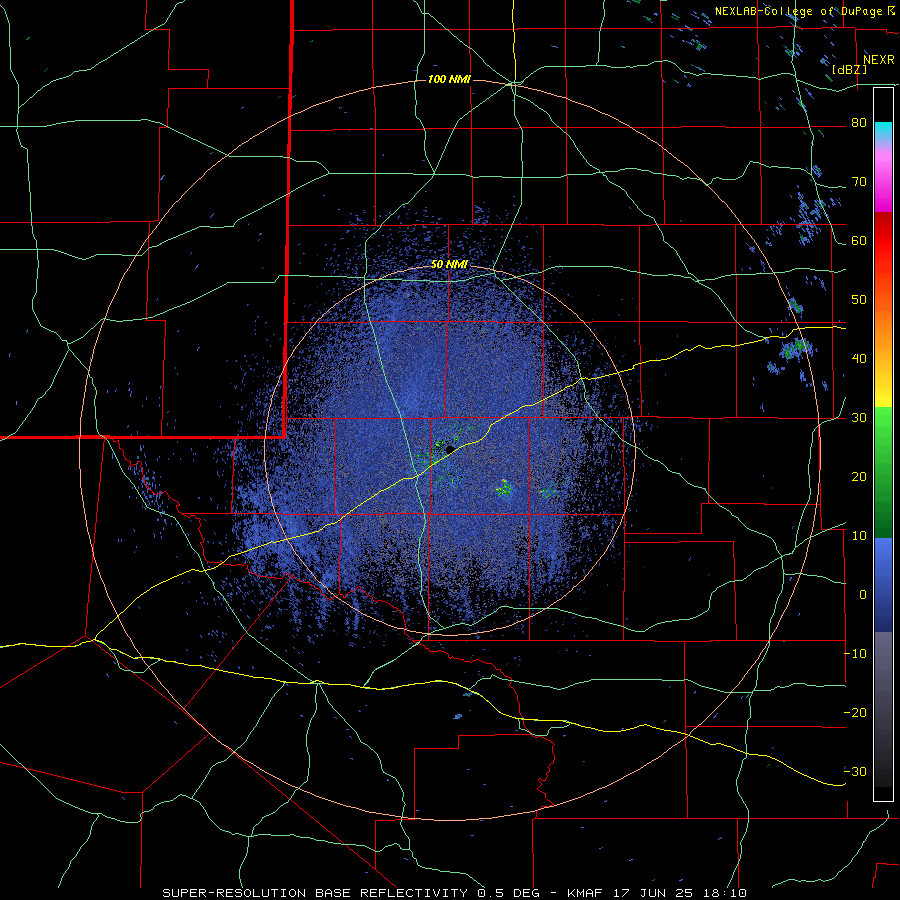900x900 pixels.
Task: Click the green band of the color bar
Action: click(883, 472)
